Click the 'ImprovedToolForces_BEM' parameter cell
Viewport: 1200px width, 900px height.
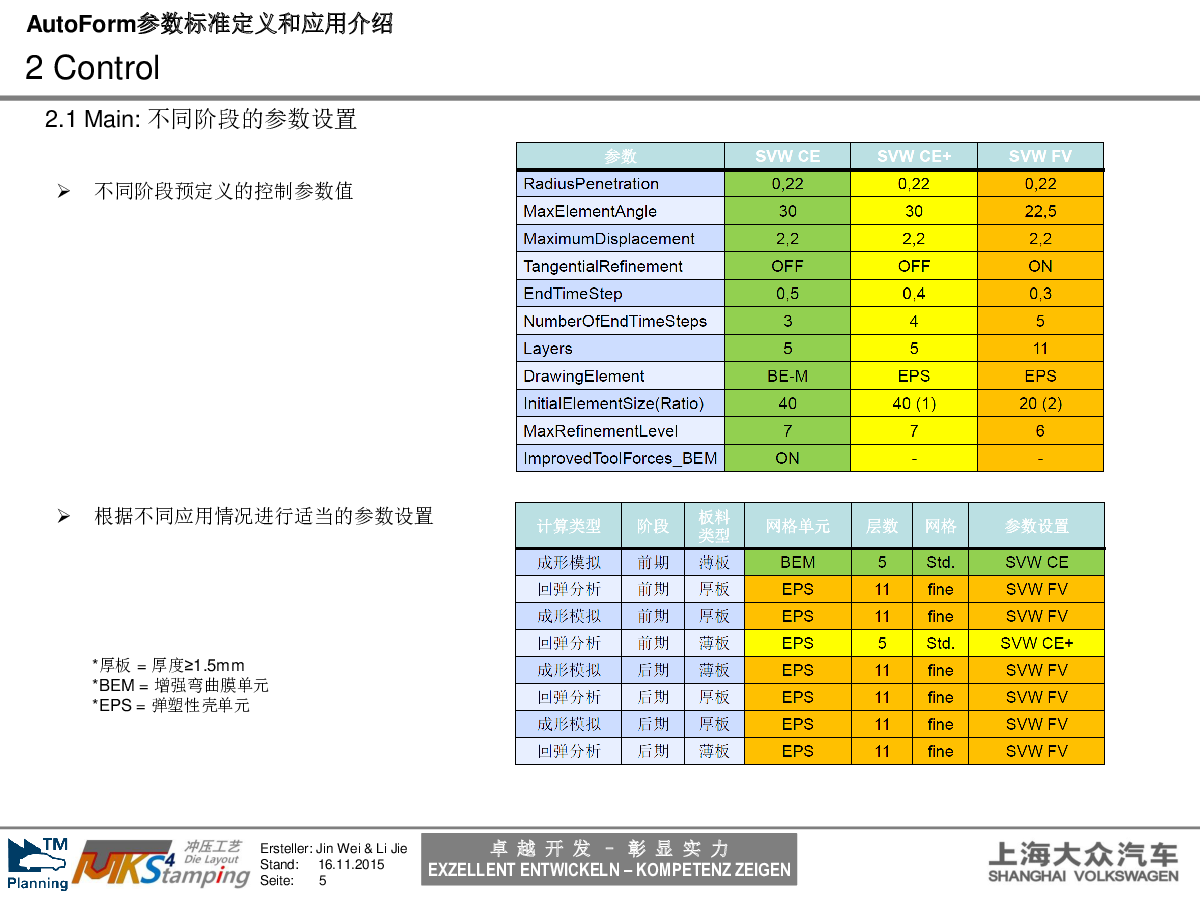(620, 459)
